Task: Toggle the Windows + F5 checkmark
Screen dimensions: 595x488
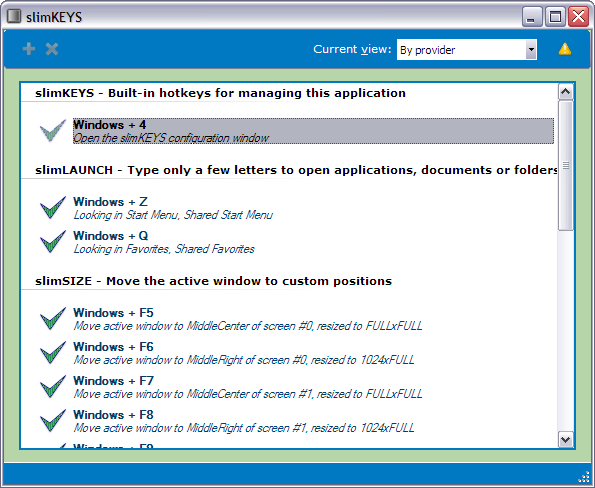Action: pos(52,319)
